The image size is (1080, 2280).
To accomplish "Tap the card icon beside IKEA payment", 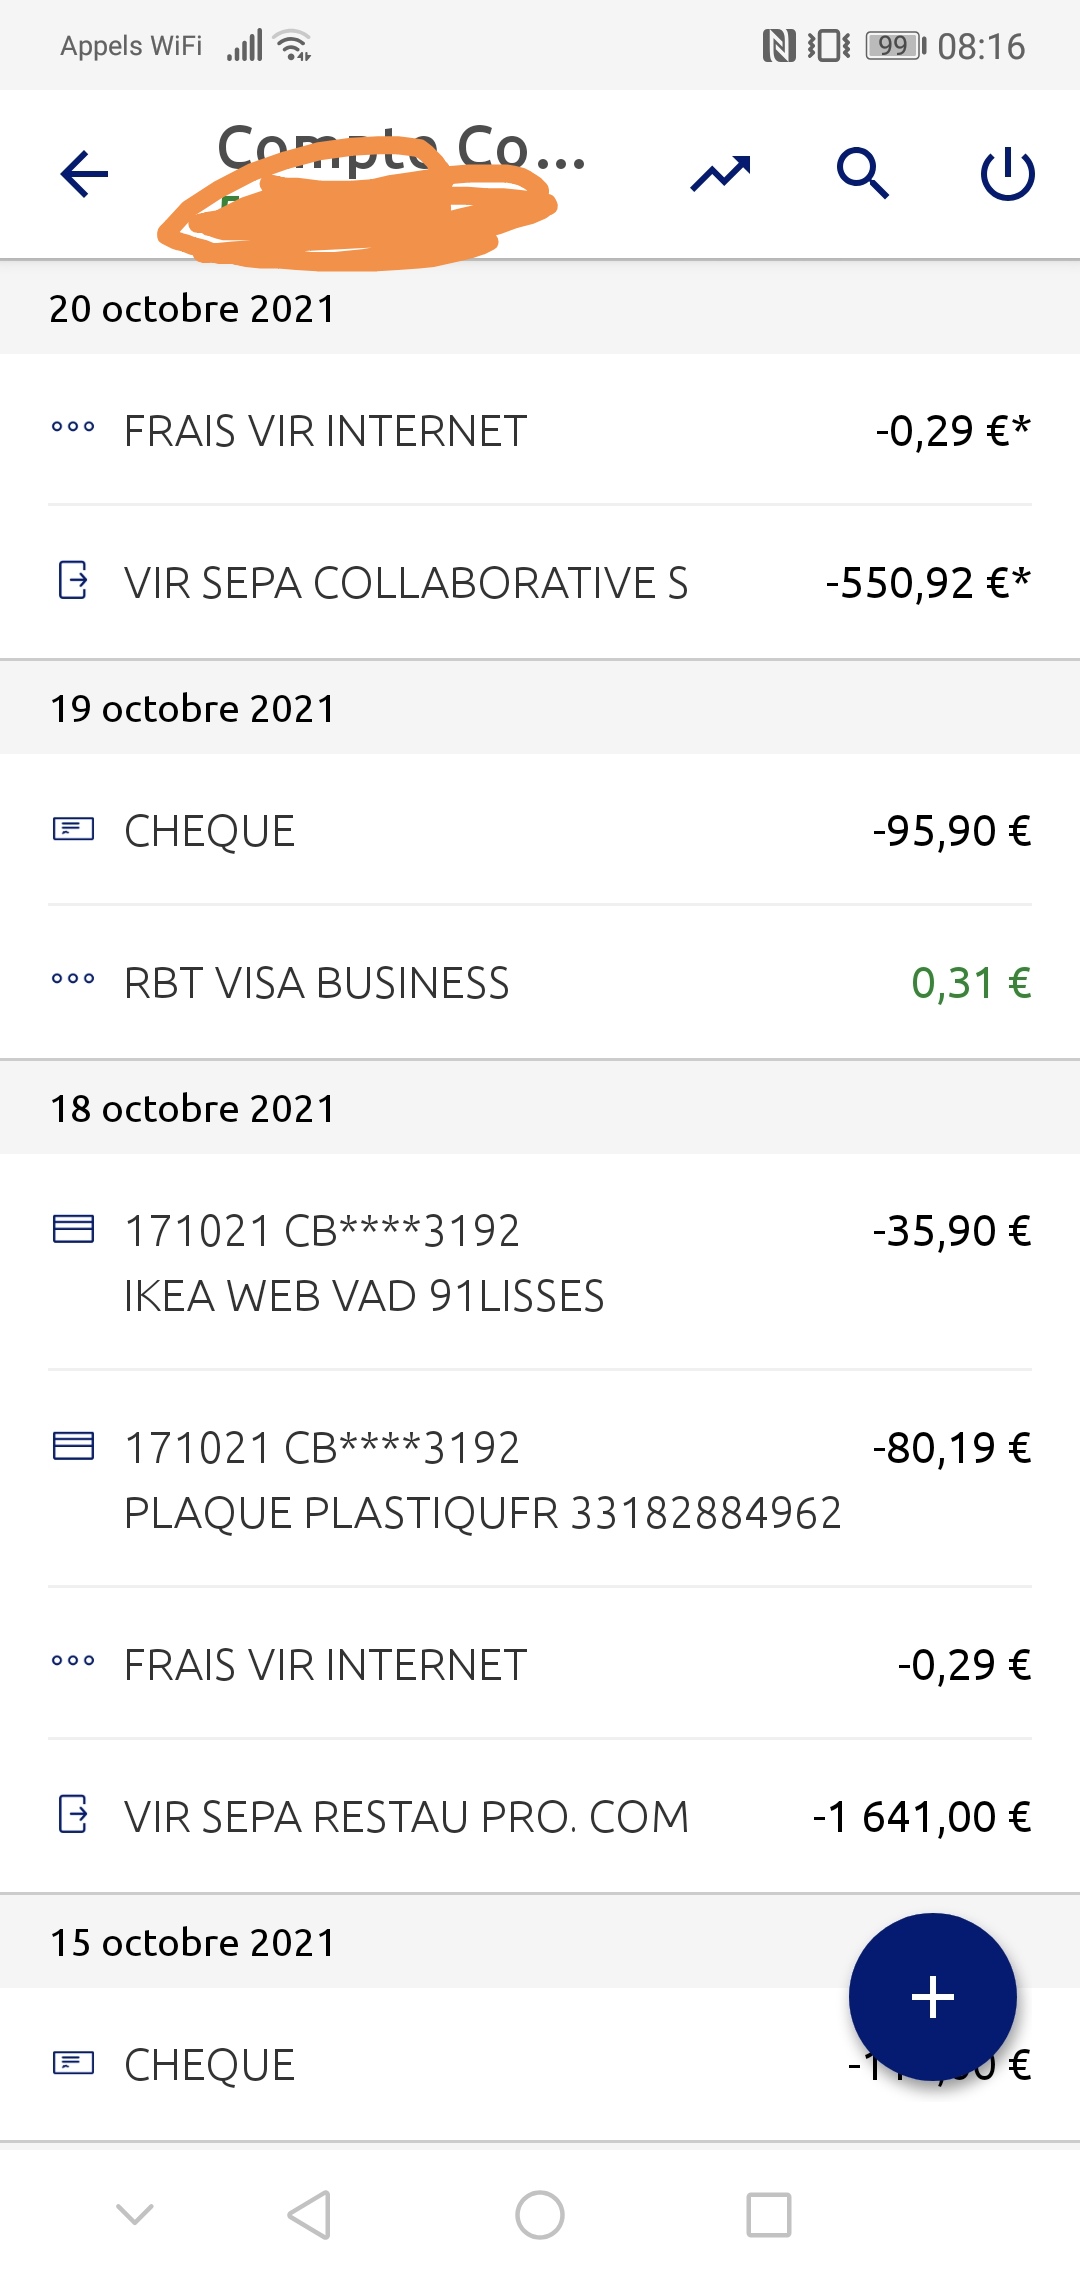I will [x=73, y=1229].
